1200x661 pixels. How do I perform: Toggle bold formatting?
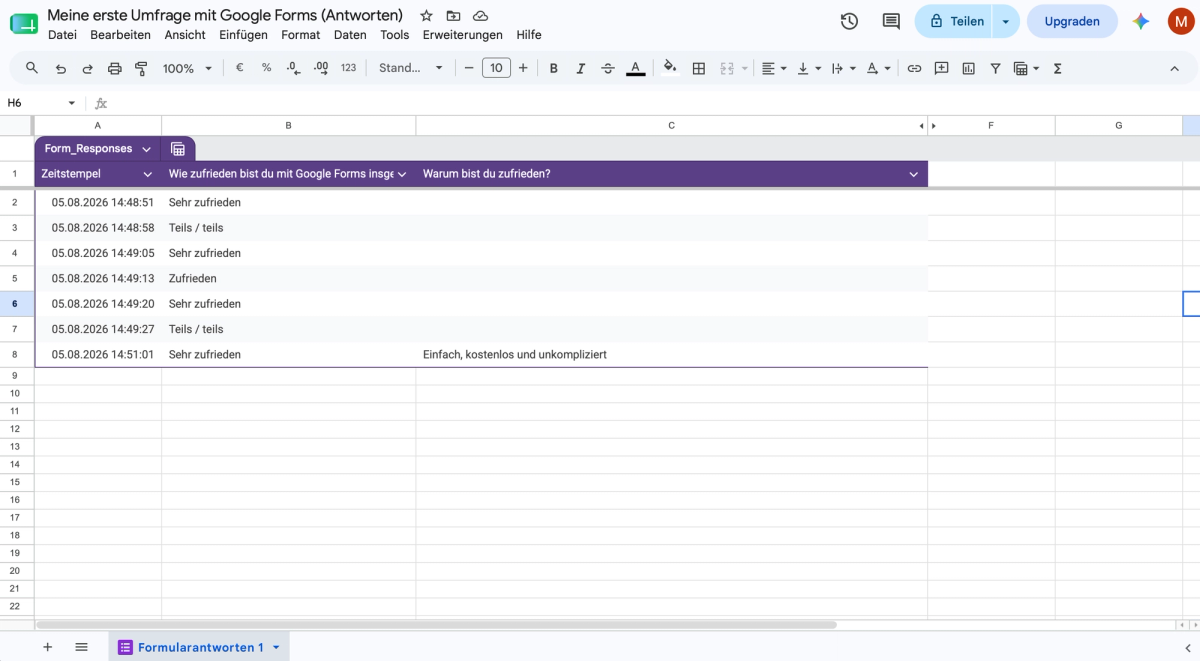pyautogui.click(x=554, y=68)
